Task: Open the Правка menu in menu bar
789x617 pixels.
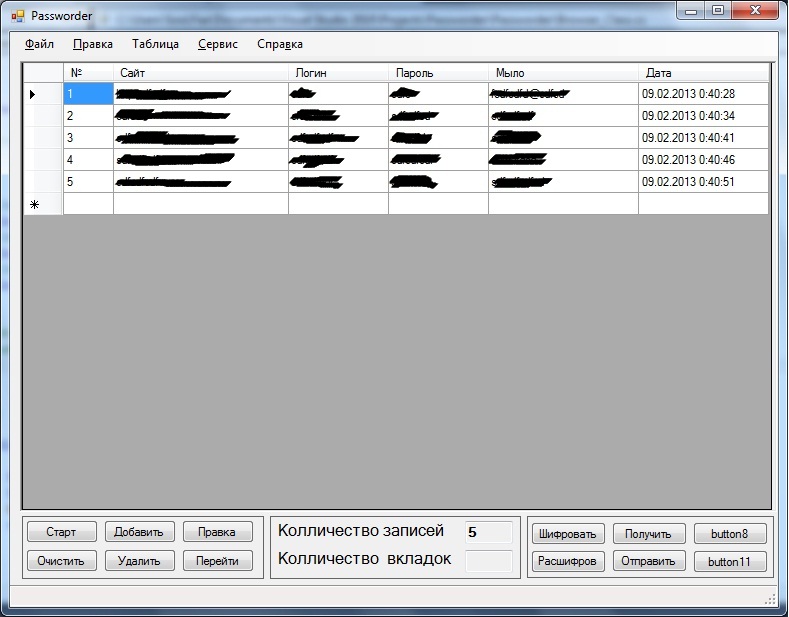Action: point(93,44)
